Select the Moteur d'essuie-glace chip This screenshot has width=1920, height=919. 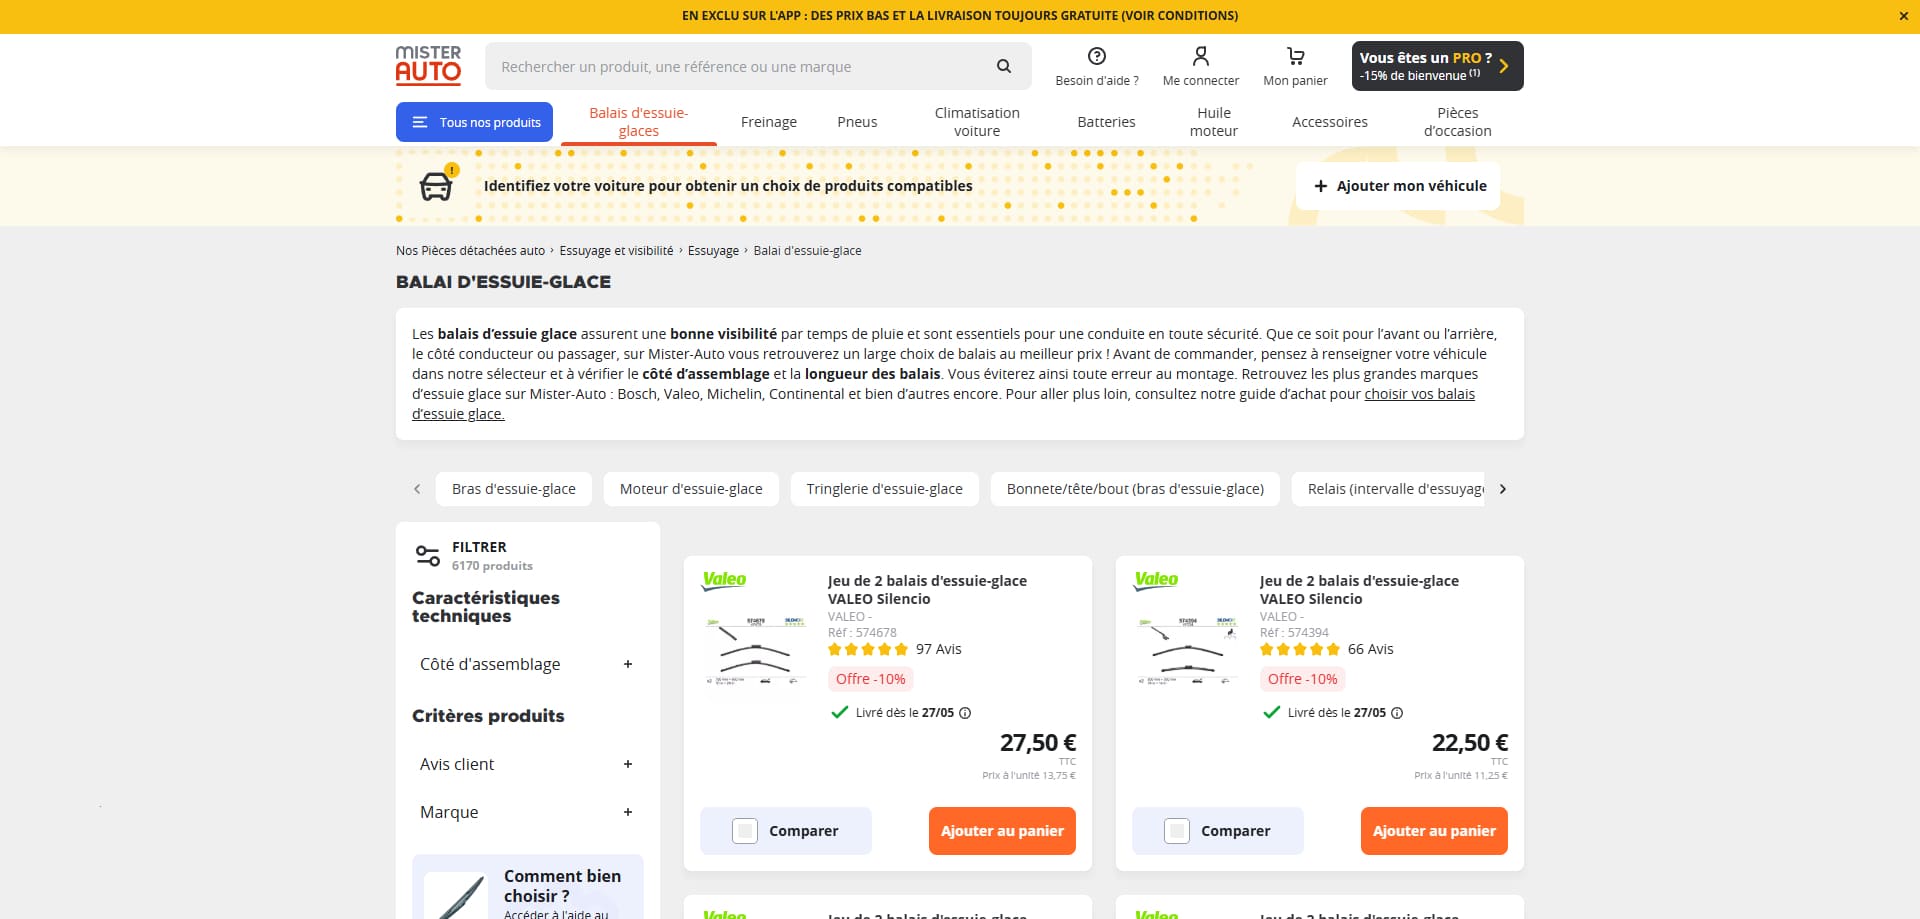pos(691,489)
